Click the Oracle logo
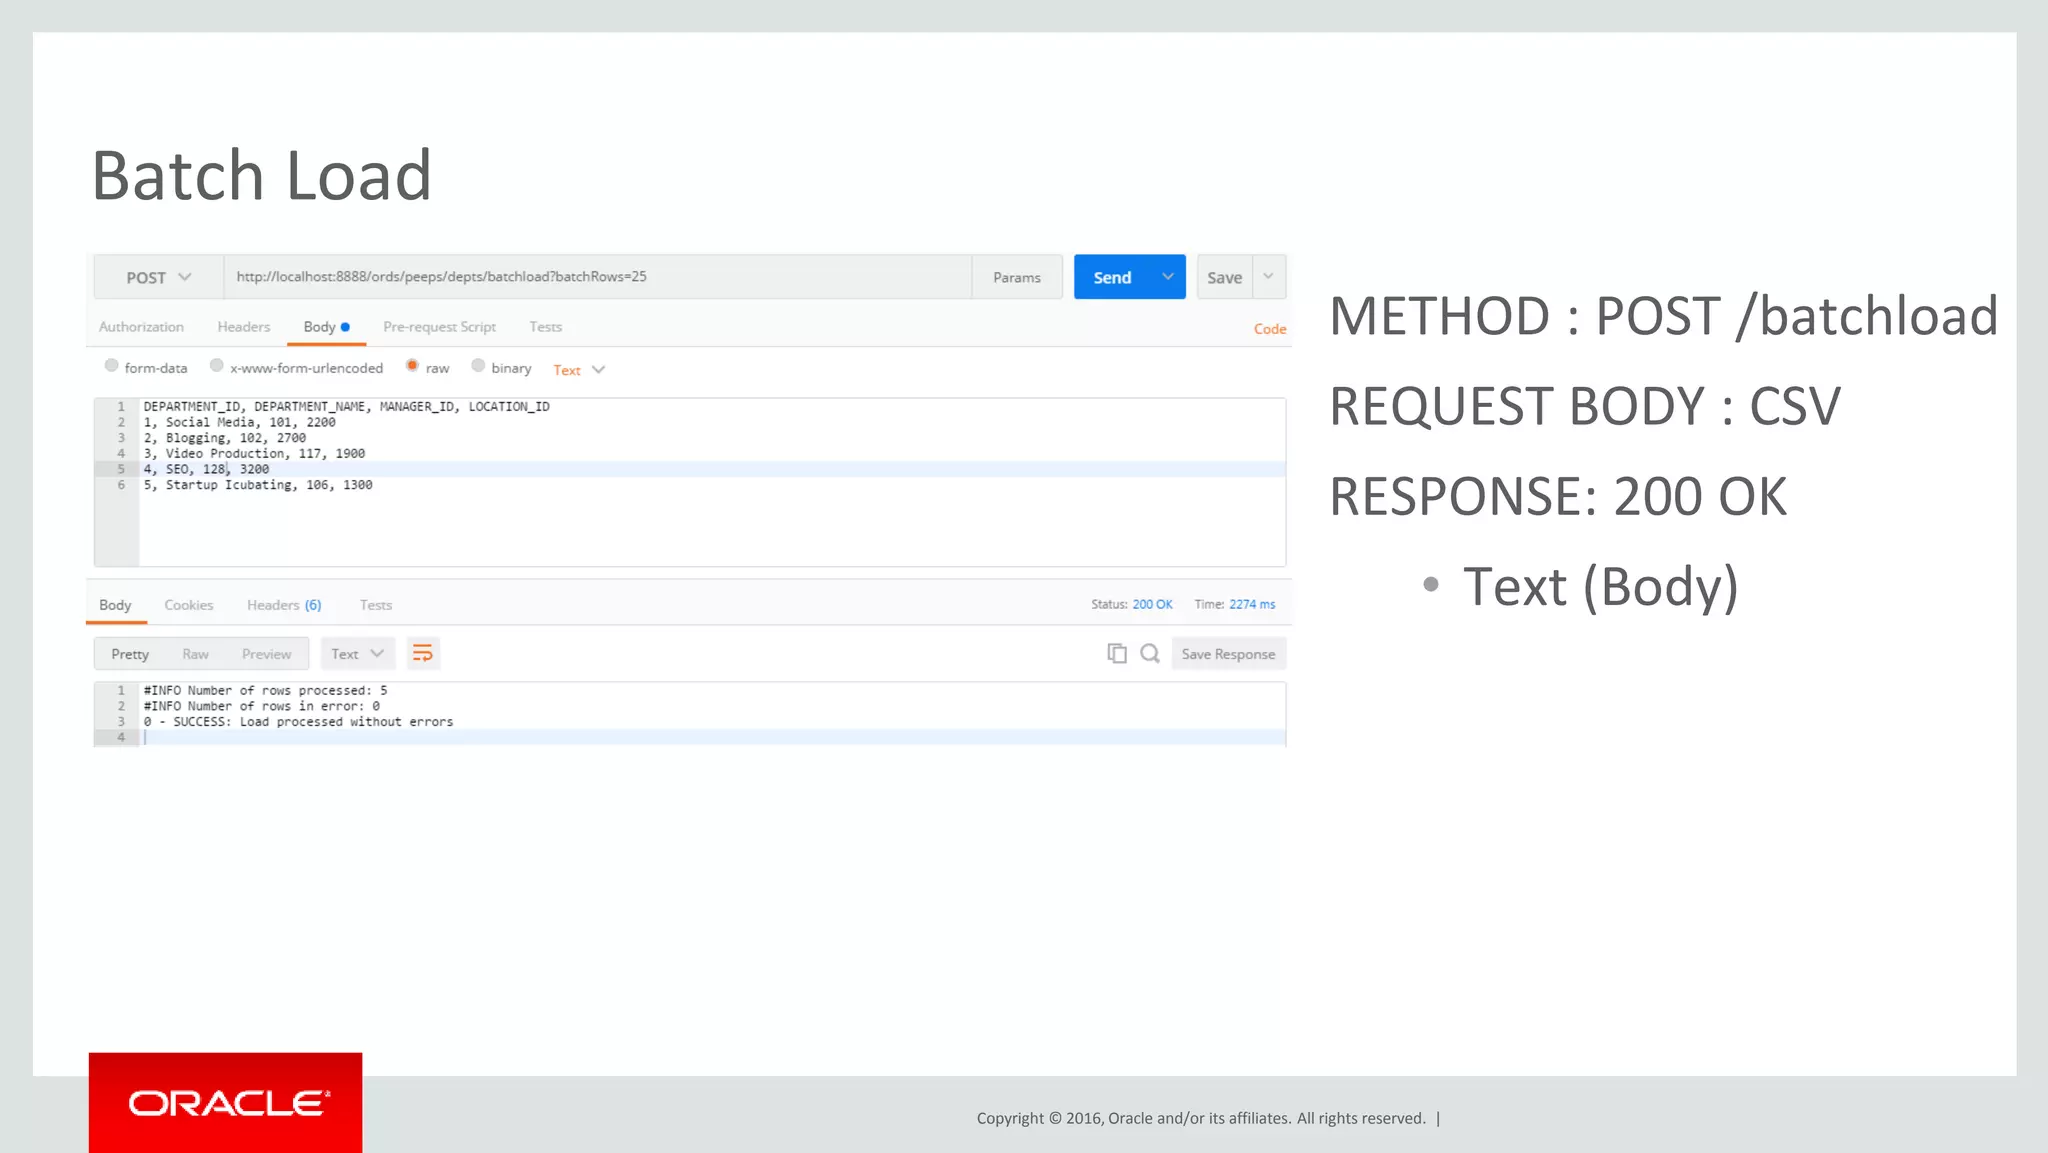This screenshot has height=1153, width=2048. pos(226,1102)
